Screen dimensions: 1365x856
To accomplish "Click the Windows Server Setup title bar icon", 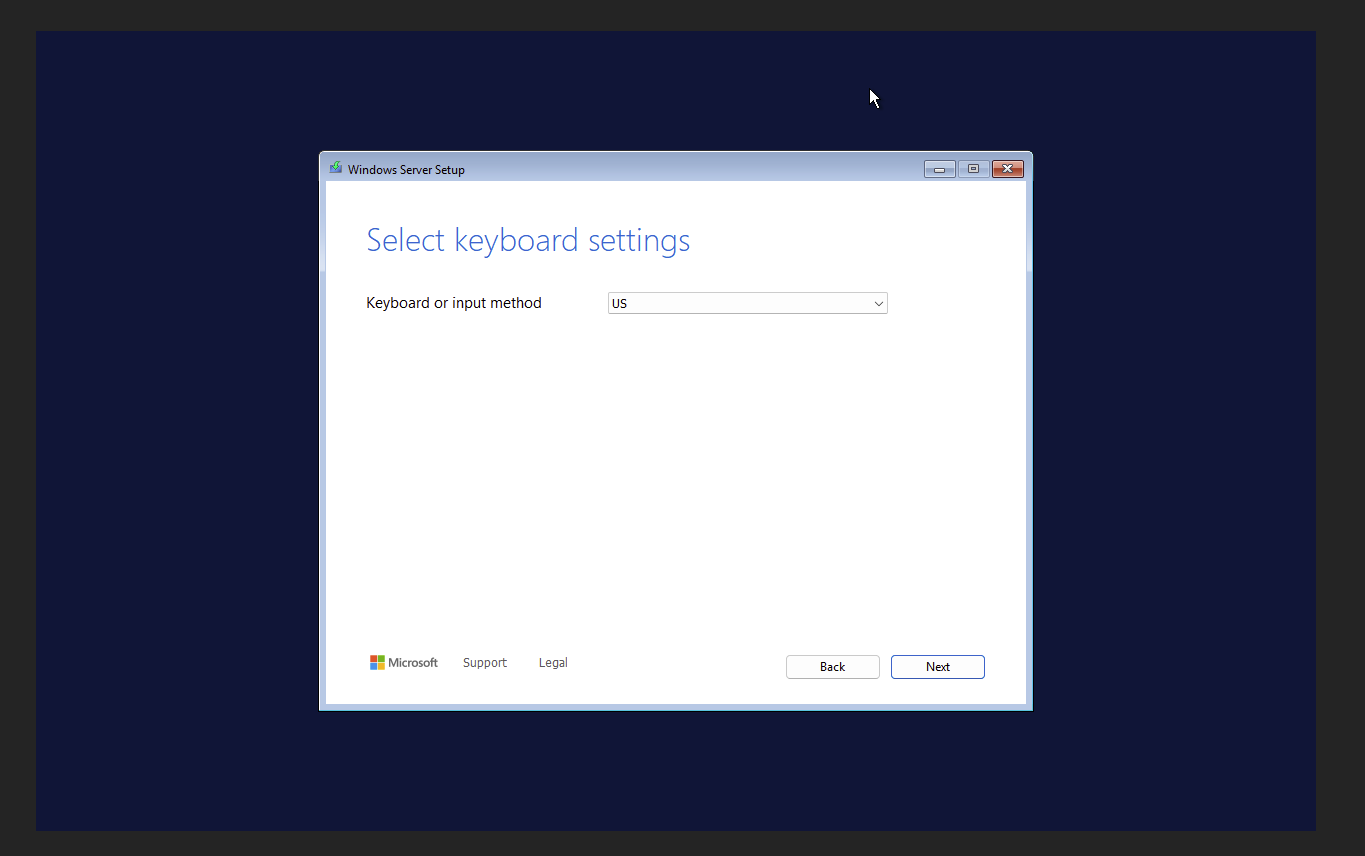I will point(335,168).
